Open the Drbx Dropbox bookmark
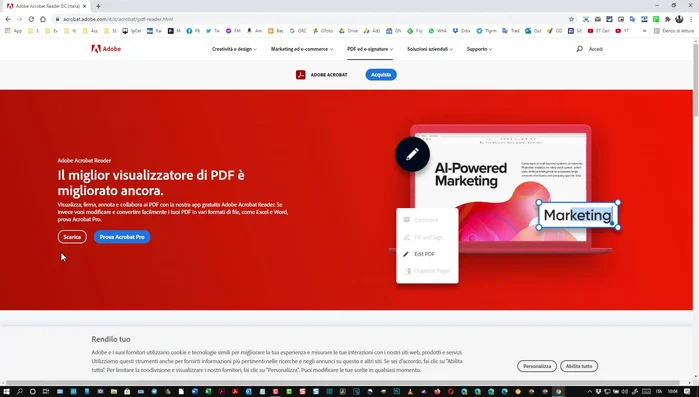699x397 pixels. point(461,31)
